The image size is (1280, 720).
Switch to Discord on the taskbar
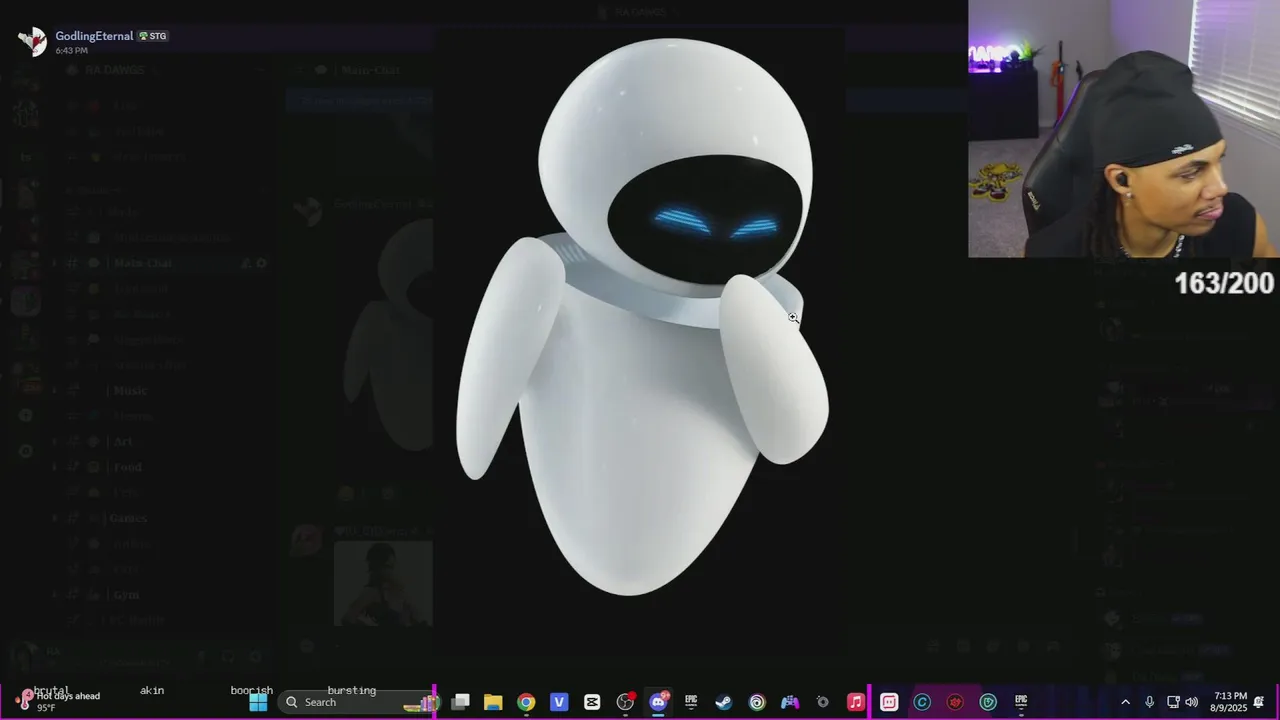(658, 702)
